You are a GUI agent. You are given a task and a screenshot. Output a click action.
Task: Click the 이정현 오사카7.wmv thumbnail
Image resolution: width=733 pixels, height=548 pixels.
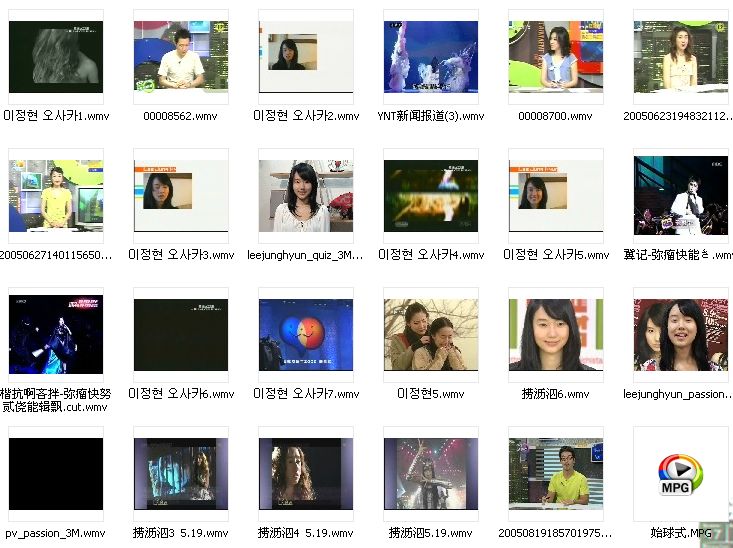click(x=306, y=335)
